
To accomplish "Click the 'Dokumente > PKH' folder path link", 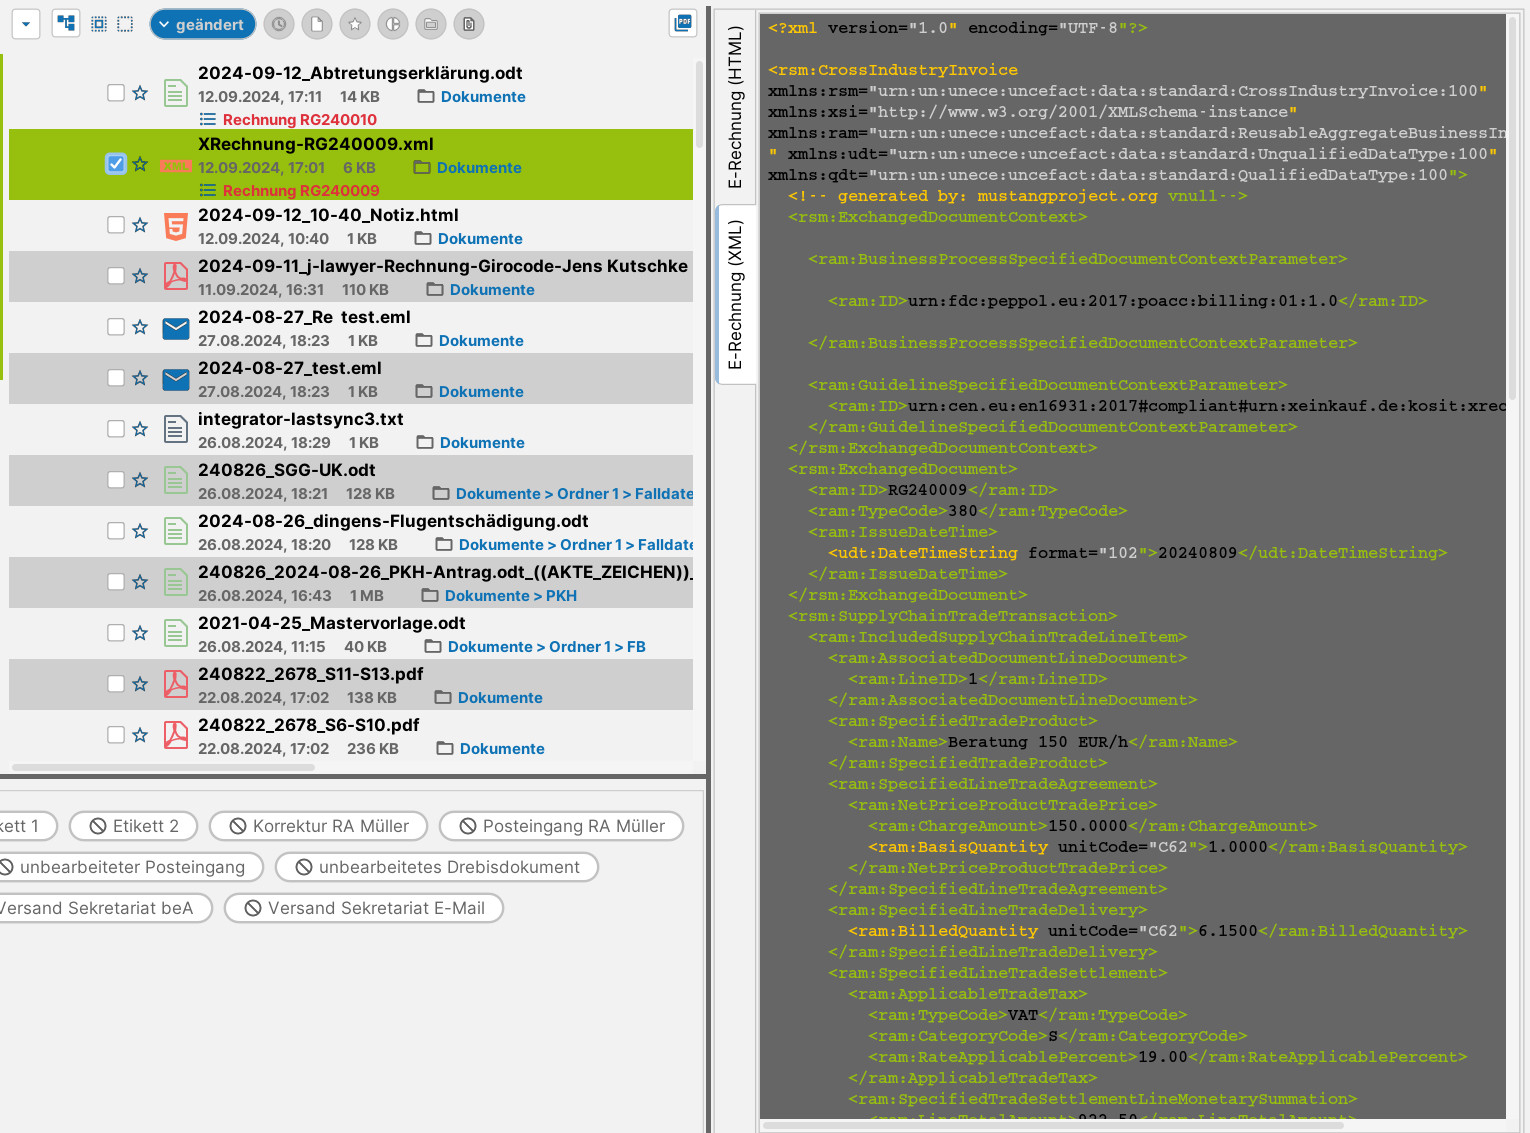I will click(510, 596).
